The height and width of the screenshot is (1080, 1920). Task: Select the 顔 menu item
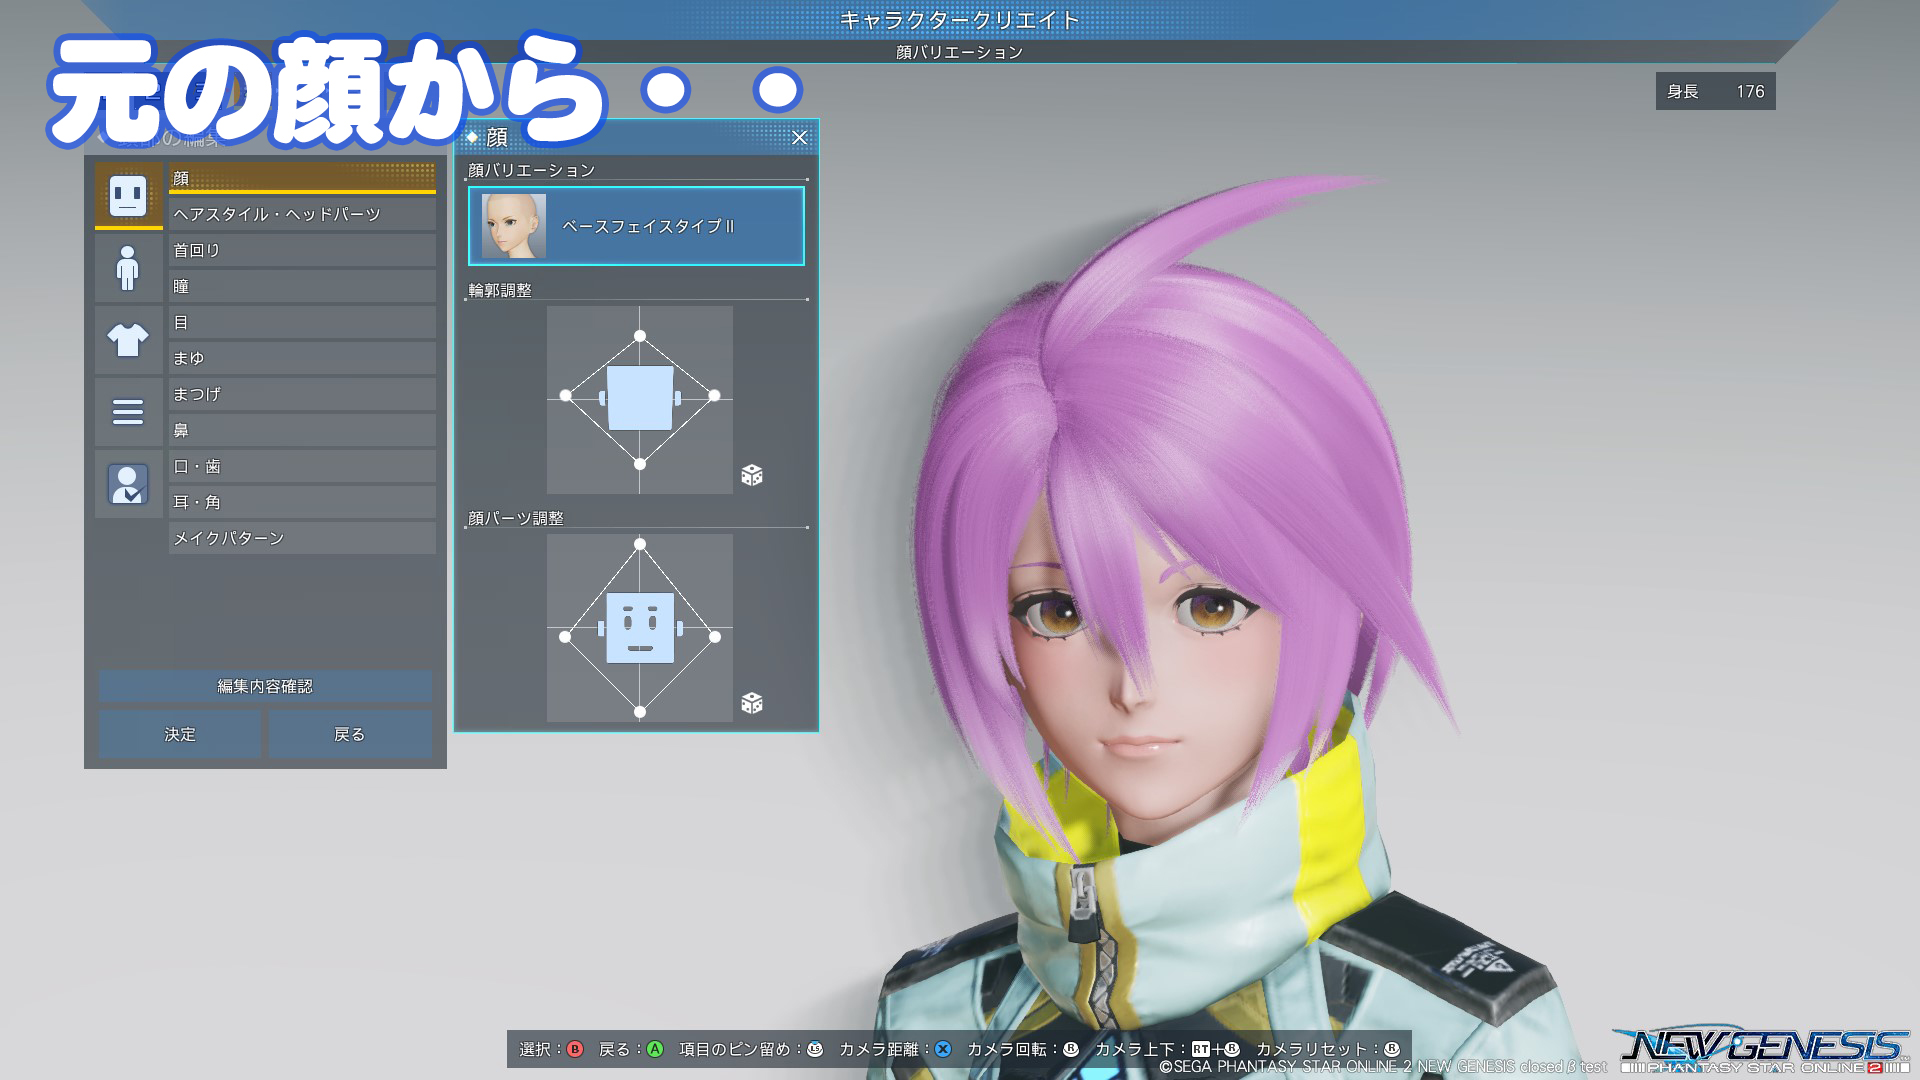coord(302,178)
